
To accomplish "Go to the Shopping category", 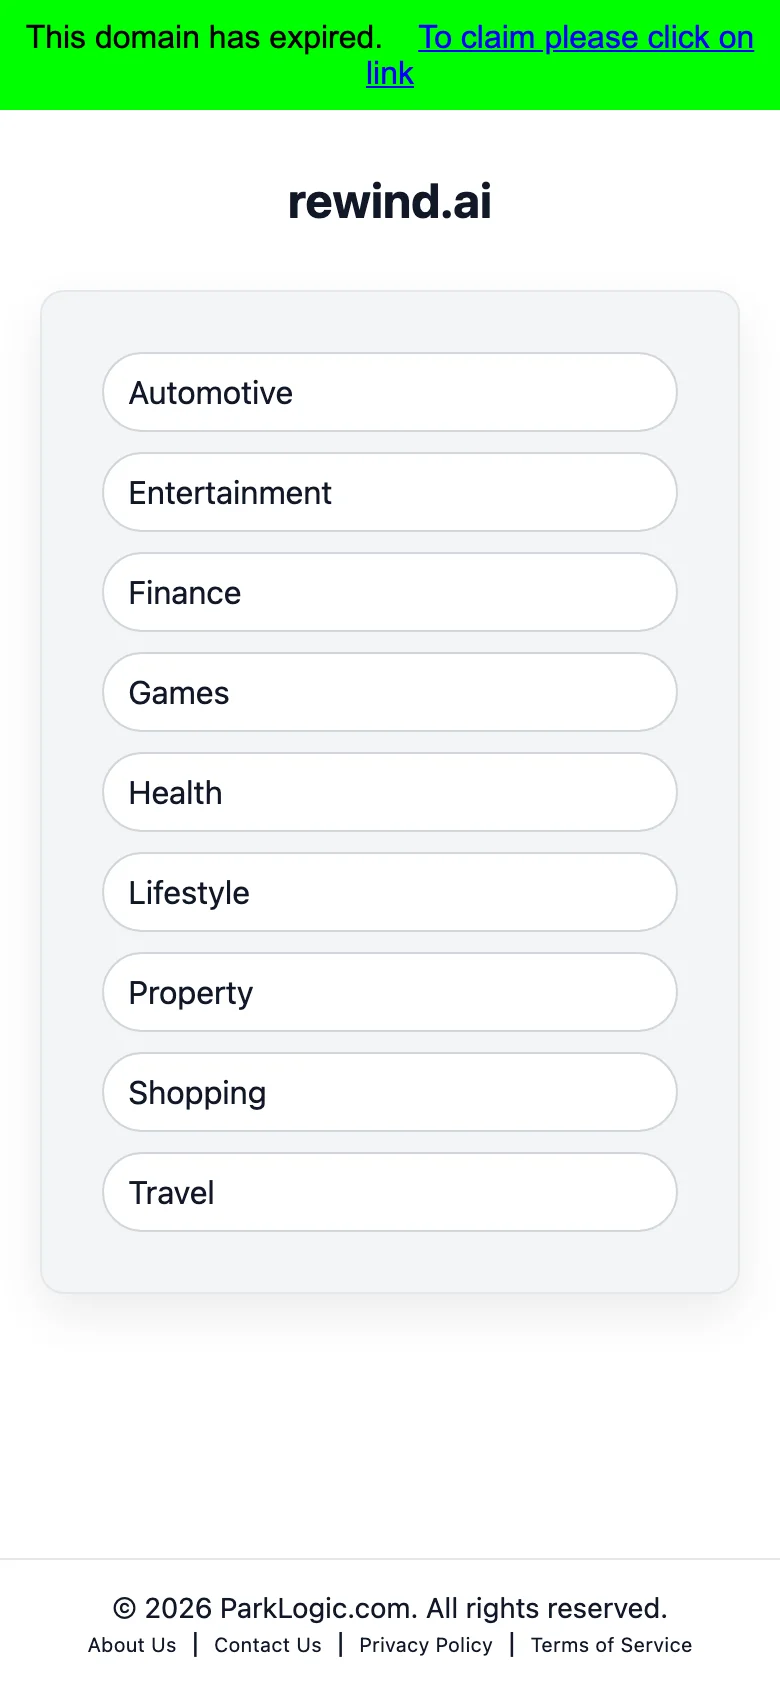I will pyautogui.click(x=389, y=1093).
